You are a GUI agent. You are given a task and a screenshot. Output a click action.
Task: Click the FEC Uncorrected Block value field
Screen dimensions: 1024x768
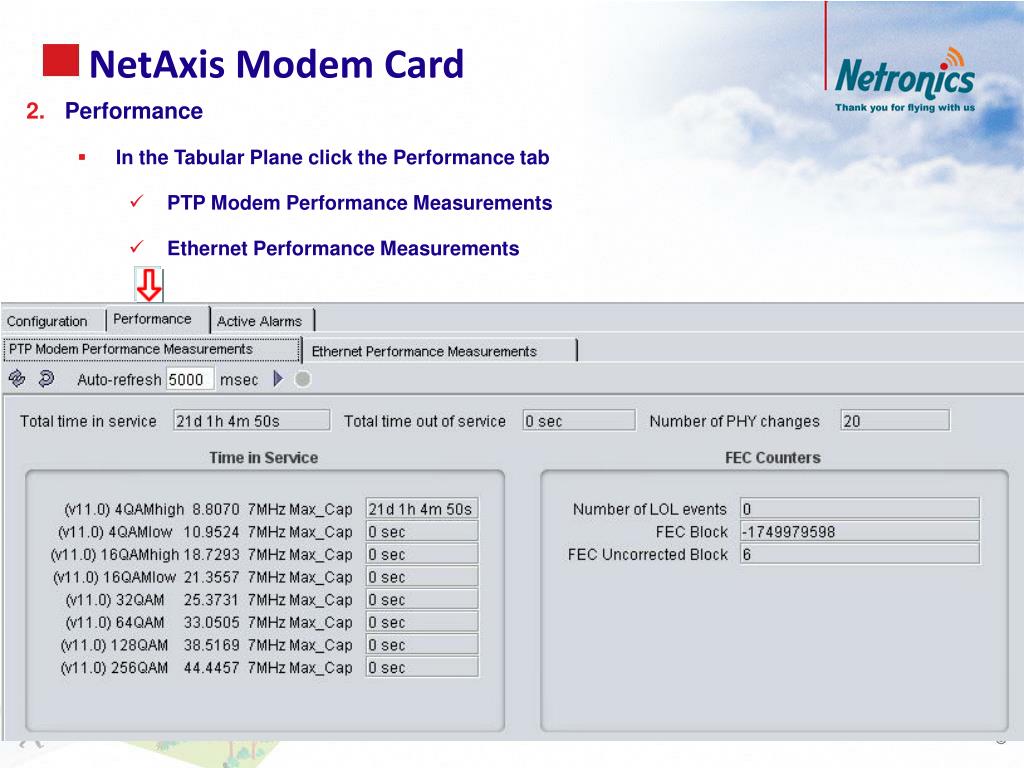coord(860,554)
